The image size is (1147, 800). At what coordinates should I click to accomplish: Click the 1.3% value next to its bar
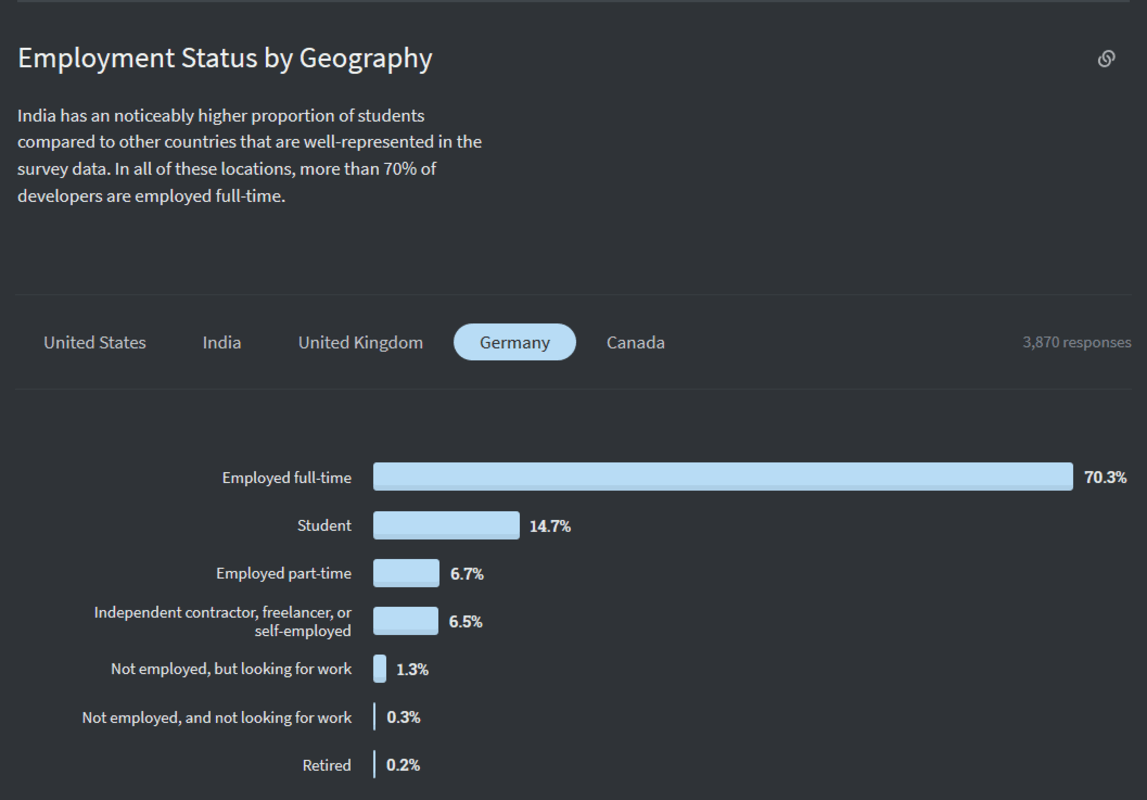coord(412,670)
